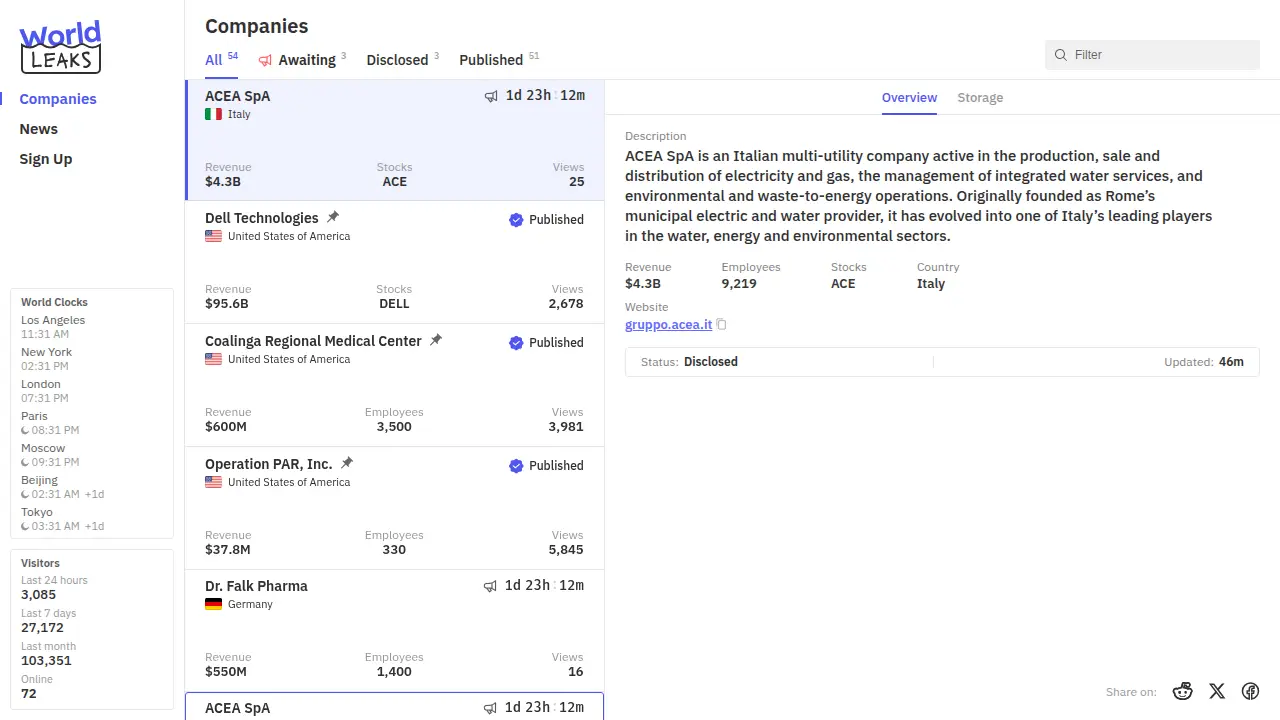Viewport: 1280px width, 720px height.
Task: Show the Published companies tab
Action: 491,60
